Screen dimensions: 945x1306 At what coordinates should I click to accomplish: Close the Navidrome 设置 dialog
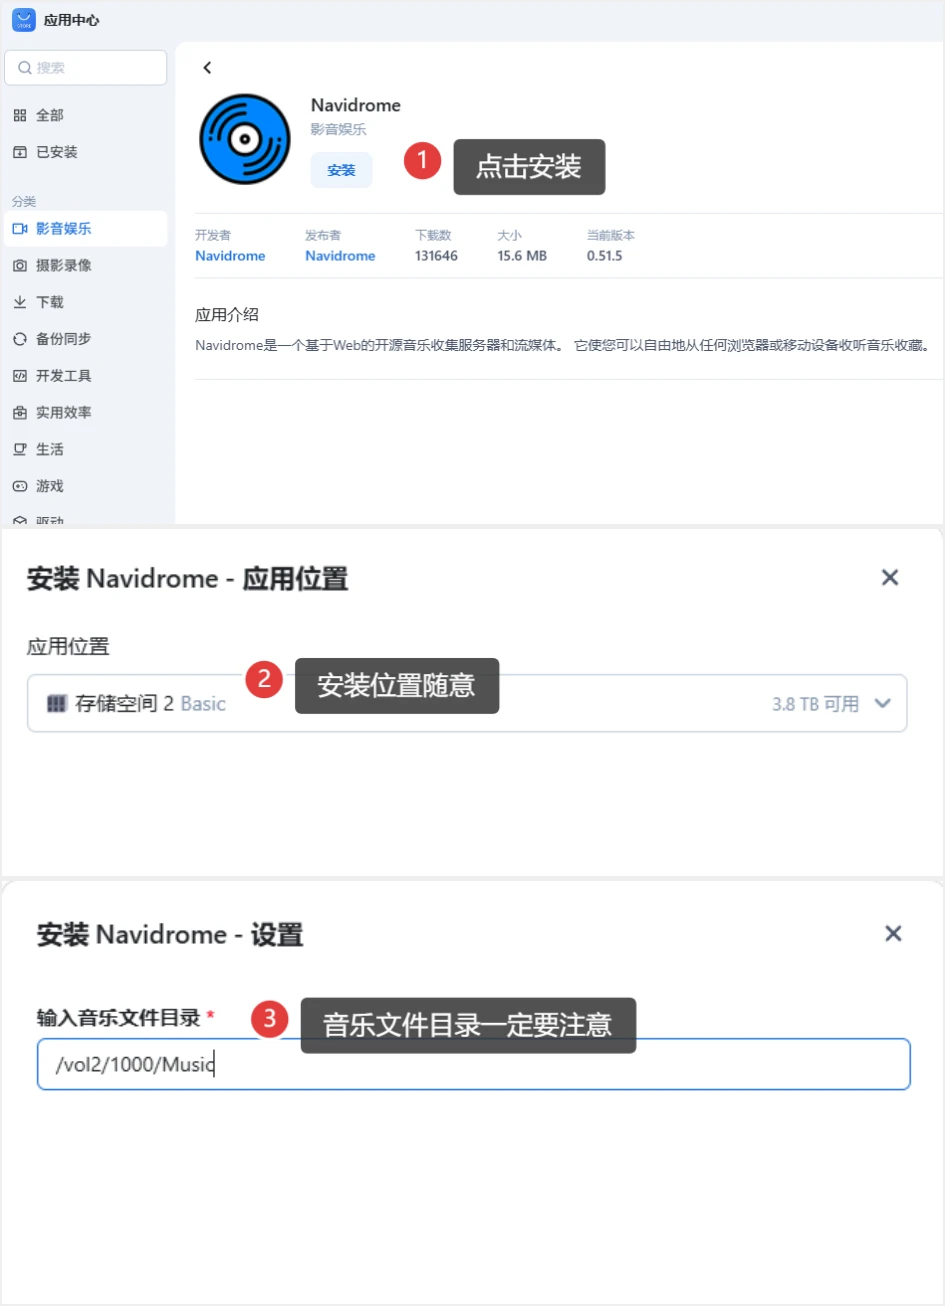(893, 933)
